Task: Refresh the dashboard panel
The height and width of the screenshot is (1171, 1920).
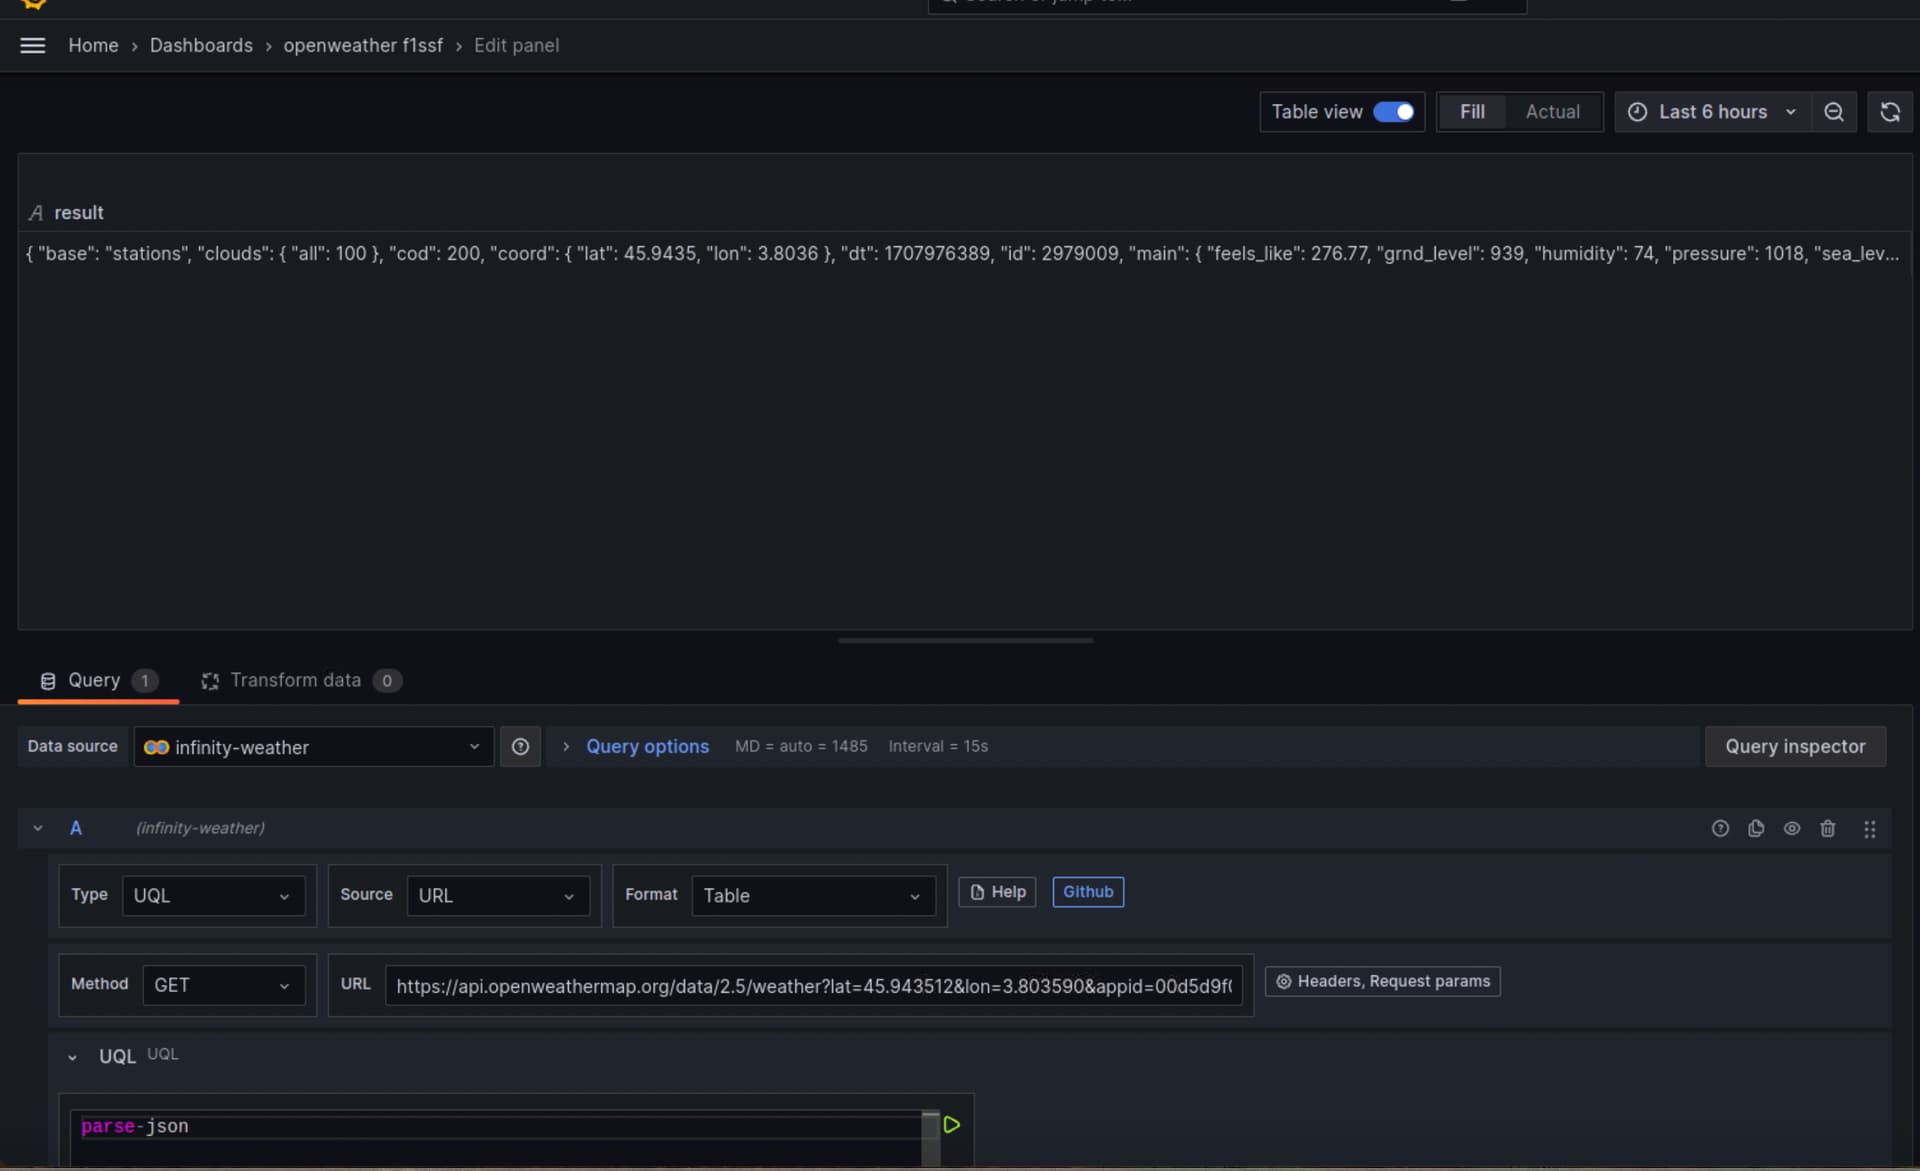Action: tap(1889, 112)
